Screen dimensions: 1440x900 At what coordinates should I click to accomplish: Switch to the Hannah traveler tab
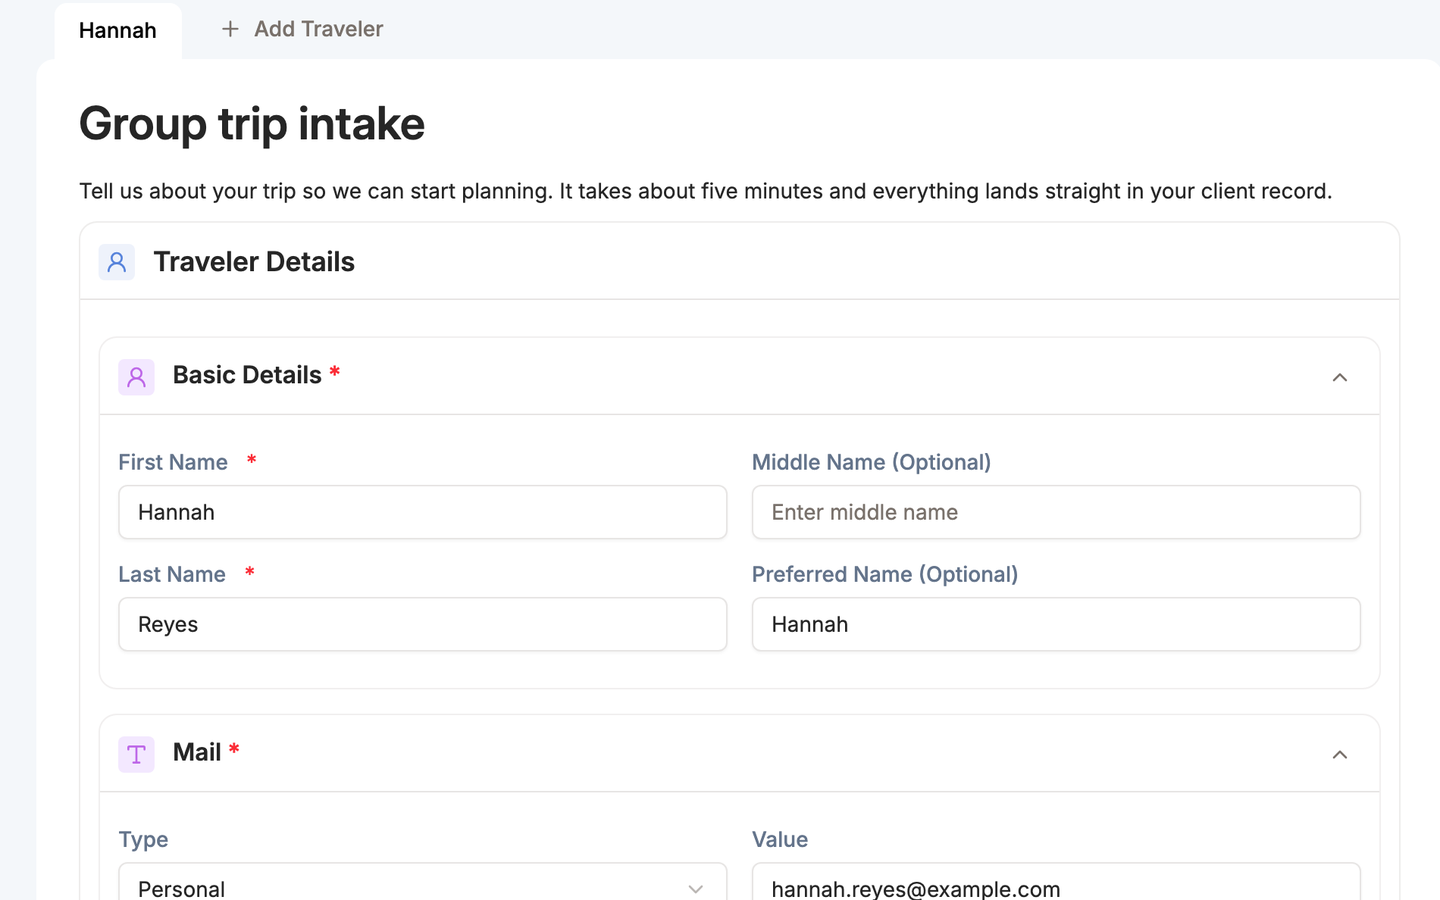pyautogui.click(x=118, y=30)
